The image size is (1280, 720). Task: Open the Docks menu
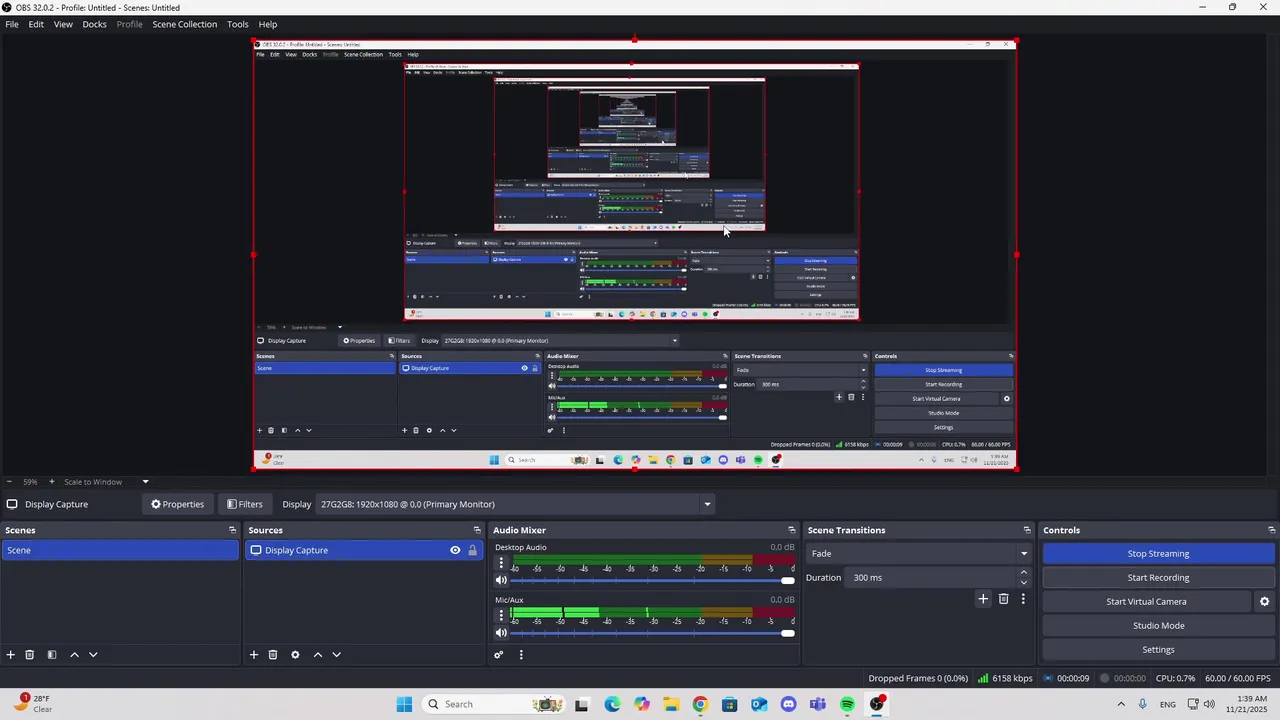coord(94,24)
